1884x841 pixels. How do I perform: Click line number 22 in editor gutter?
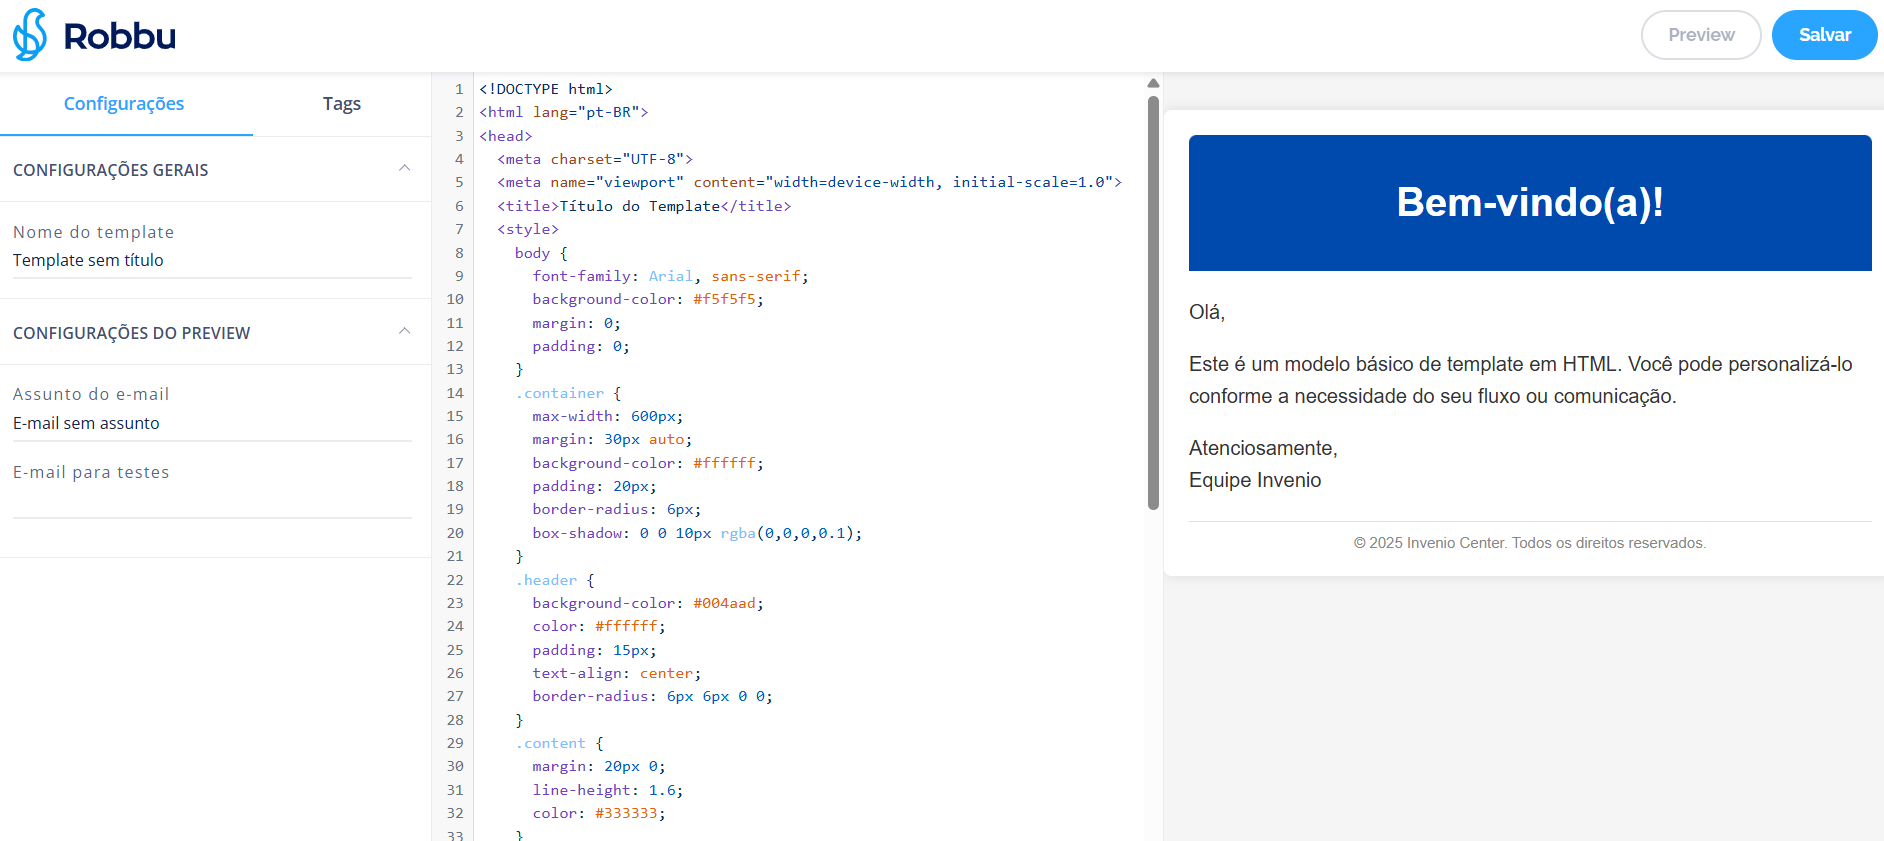tap(455, 580)
